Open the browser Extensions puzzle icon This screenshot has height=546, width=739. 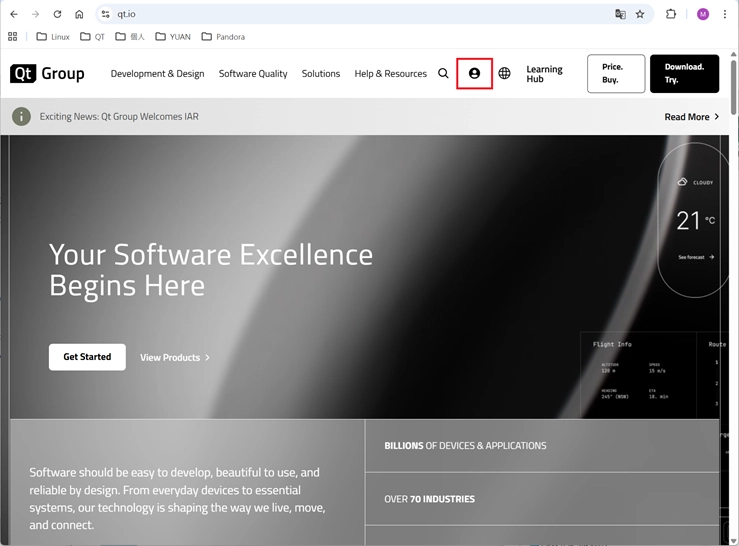tap(671, 14)
